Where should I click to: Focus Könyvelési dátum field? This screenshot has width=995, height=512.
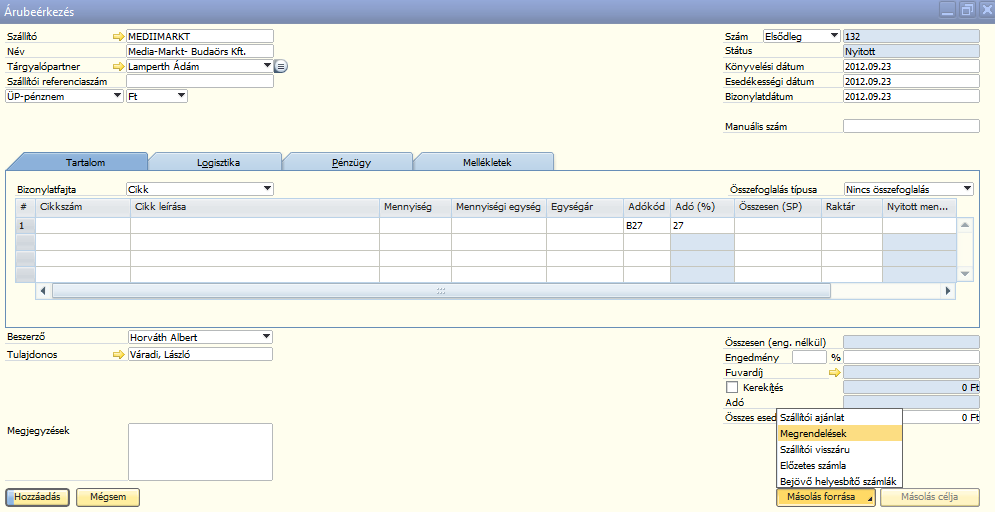click(x=911, y=66)
